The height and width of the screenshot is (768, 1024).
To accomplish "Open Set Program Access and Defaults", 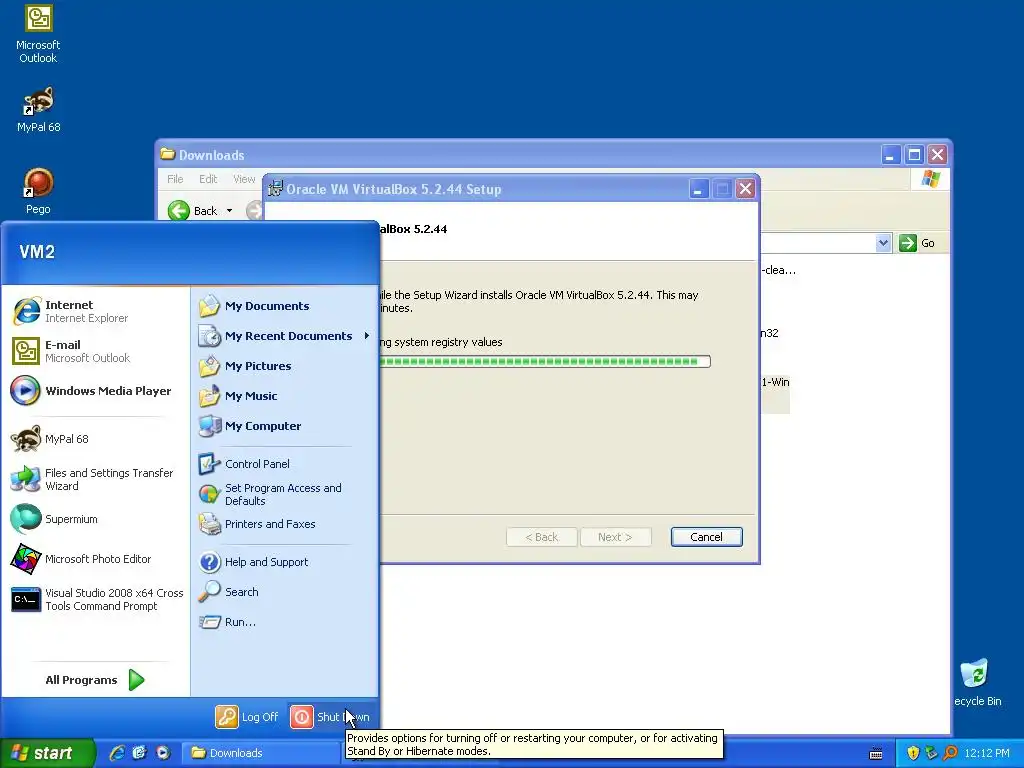I will (x=285, y=494).
